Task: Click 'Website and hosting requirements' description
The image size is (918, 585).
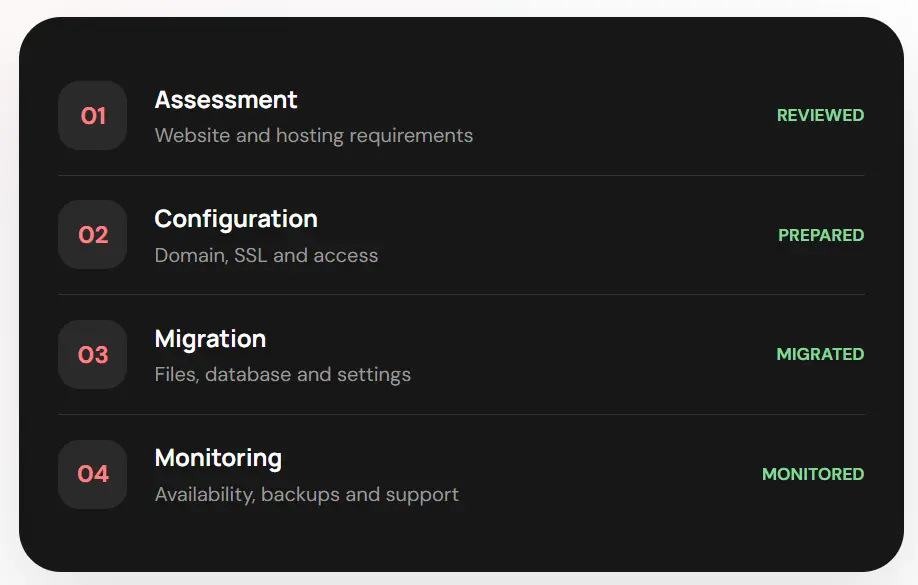Action: pos(314,136)
